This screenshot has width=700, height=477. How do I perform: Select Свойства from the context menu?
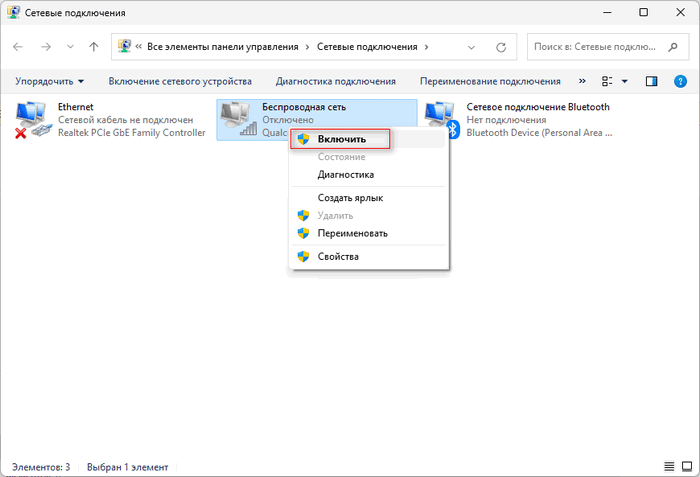point(338,256)
